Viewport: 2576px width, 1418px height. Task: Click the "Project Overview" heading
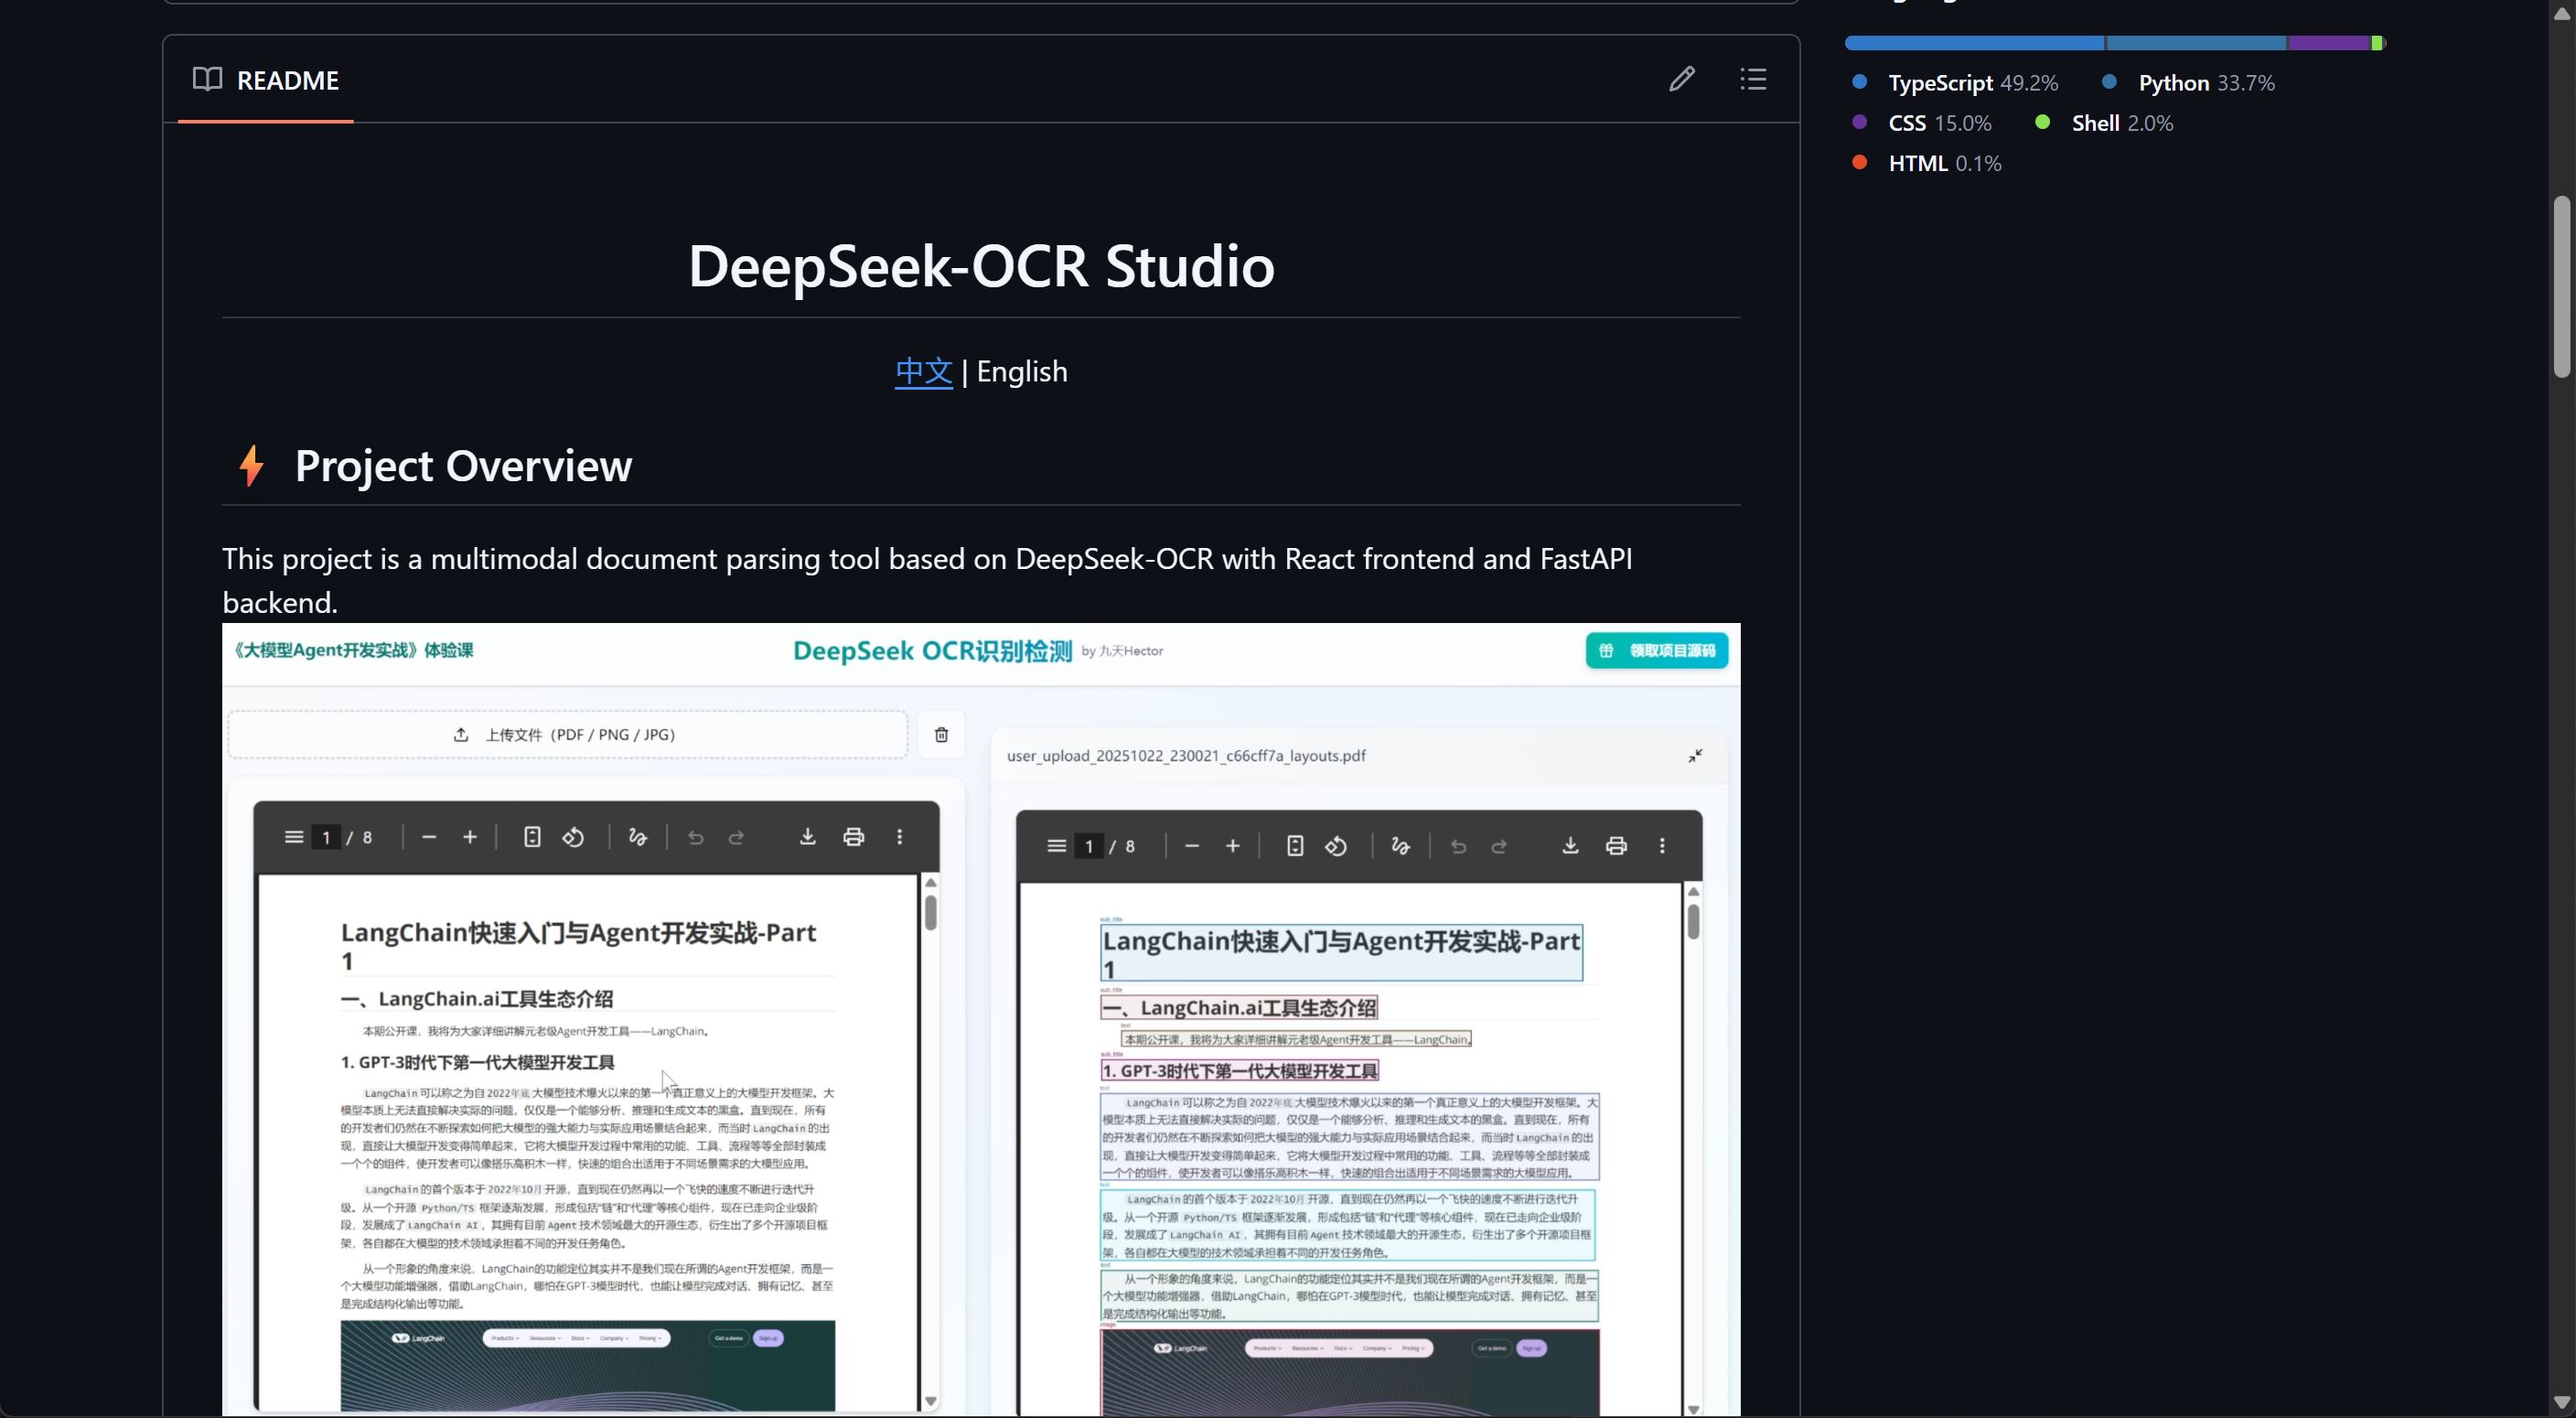tap(463, 466)
